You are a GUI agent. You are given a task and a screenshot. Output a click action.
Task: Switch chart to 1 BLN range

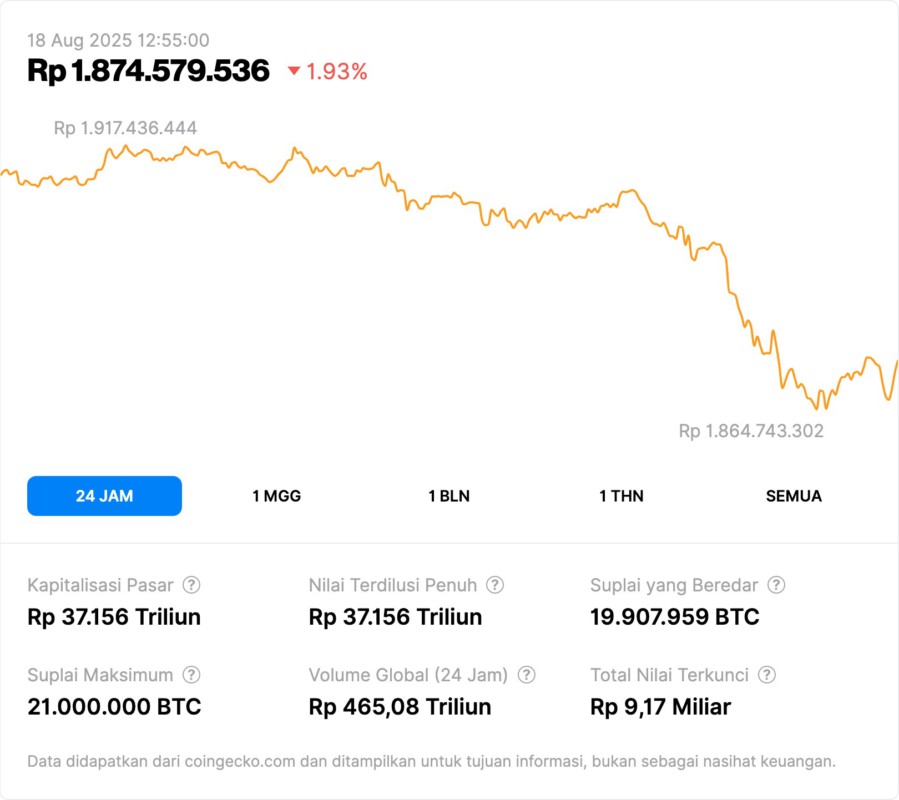tap(449, 496)
